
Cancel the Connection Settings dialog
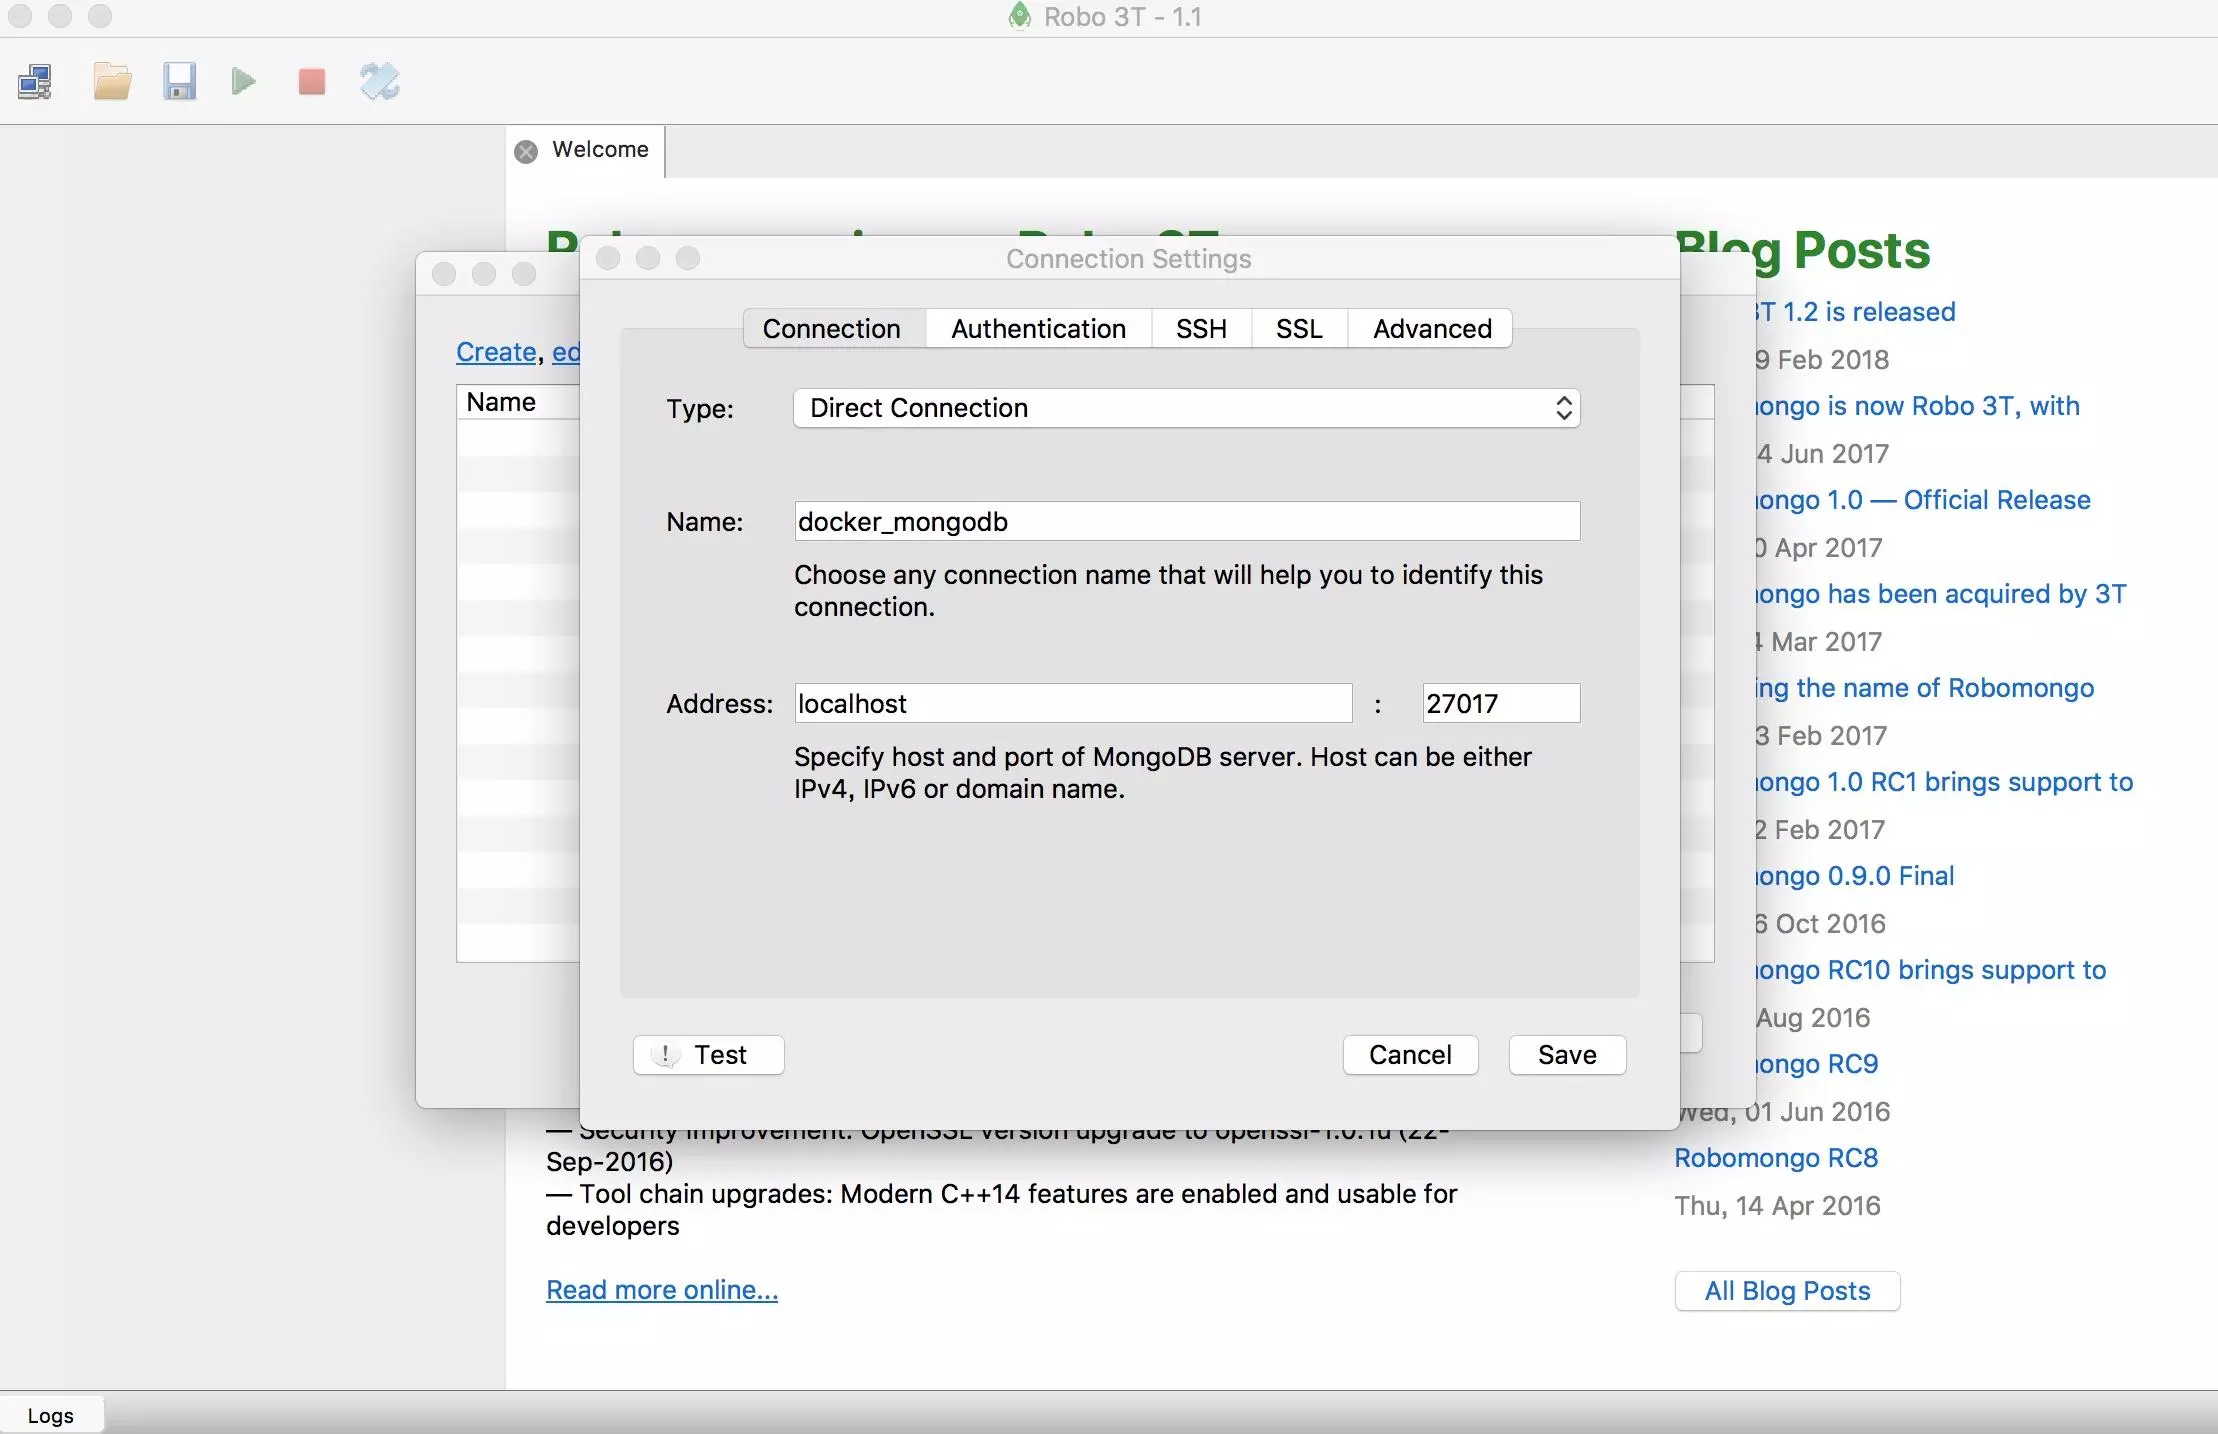pos(1410,1055)
